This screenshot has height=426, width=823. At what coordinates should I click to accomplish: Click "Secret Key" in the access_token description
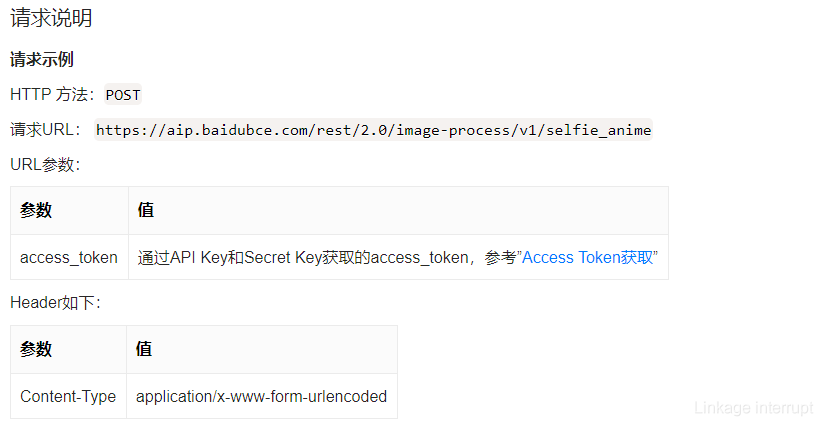tap(282, 257)
